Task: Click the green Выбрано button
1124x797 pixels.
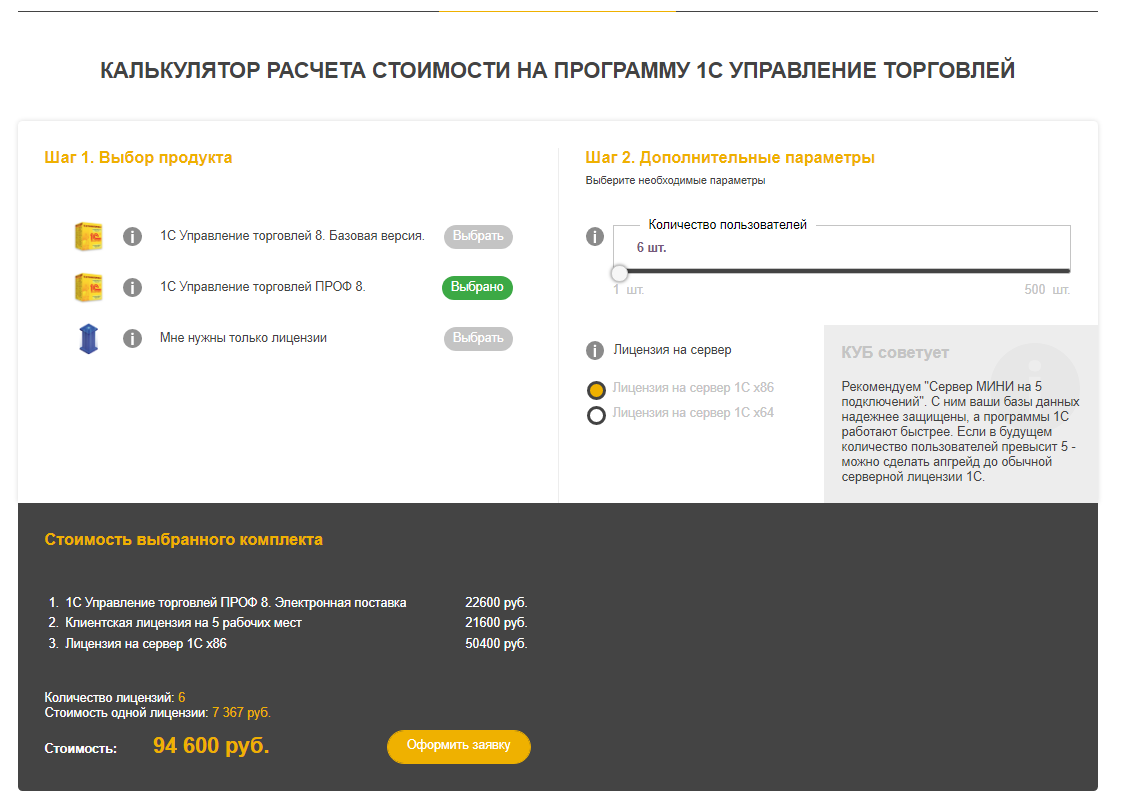Action: [477, 287]
